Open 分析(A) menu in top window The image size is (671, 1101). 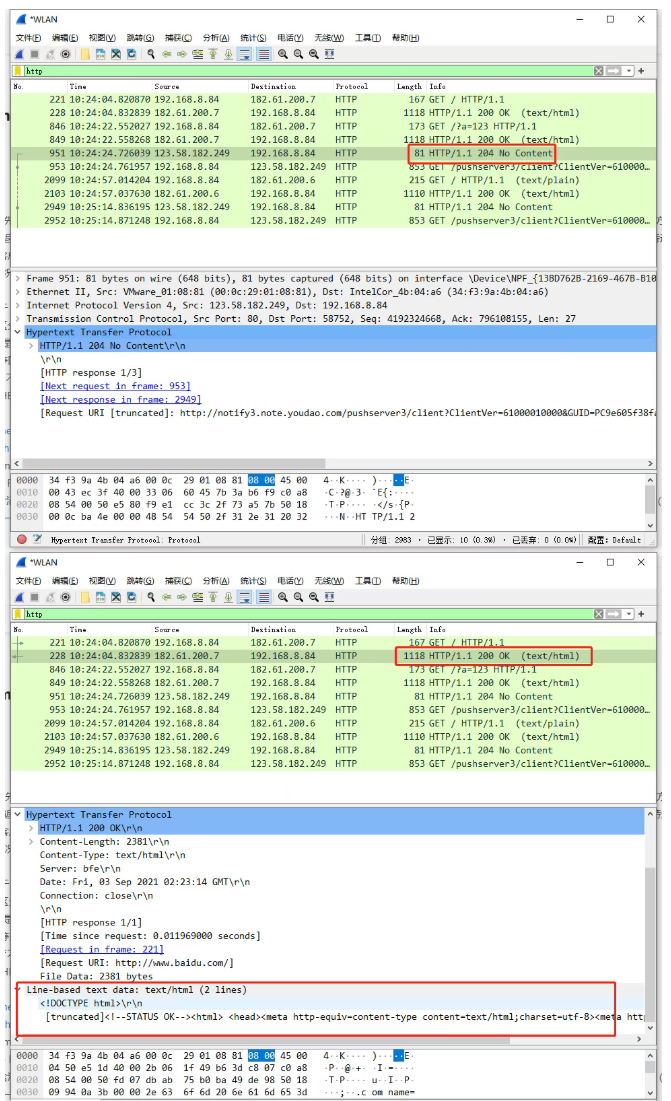[215, 37]
